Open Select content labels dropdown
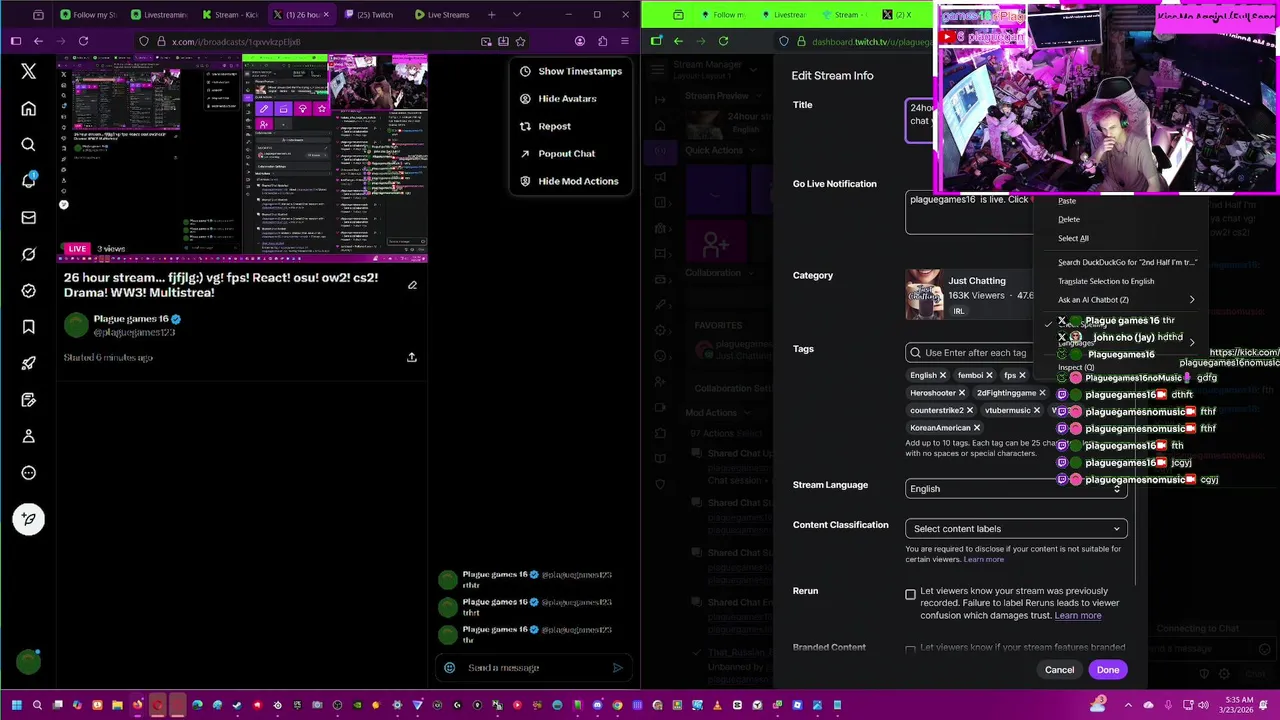This screenshot has width=1280, height=720. [x=1016, y=529]
